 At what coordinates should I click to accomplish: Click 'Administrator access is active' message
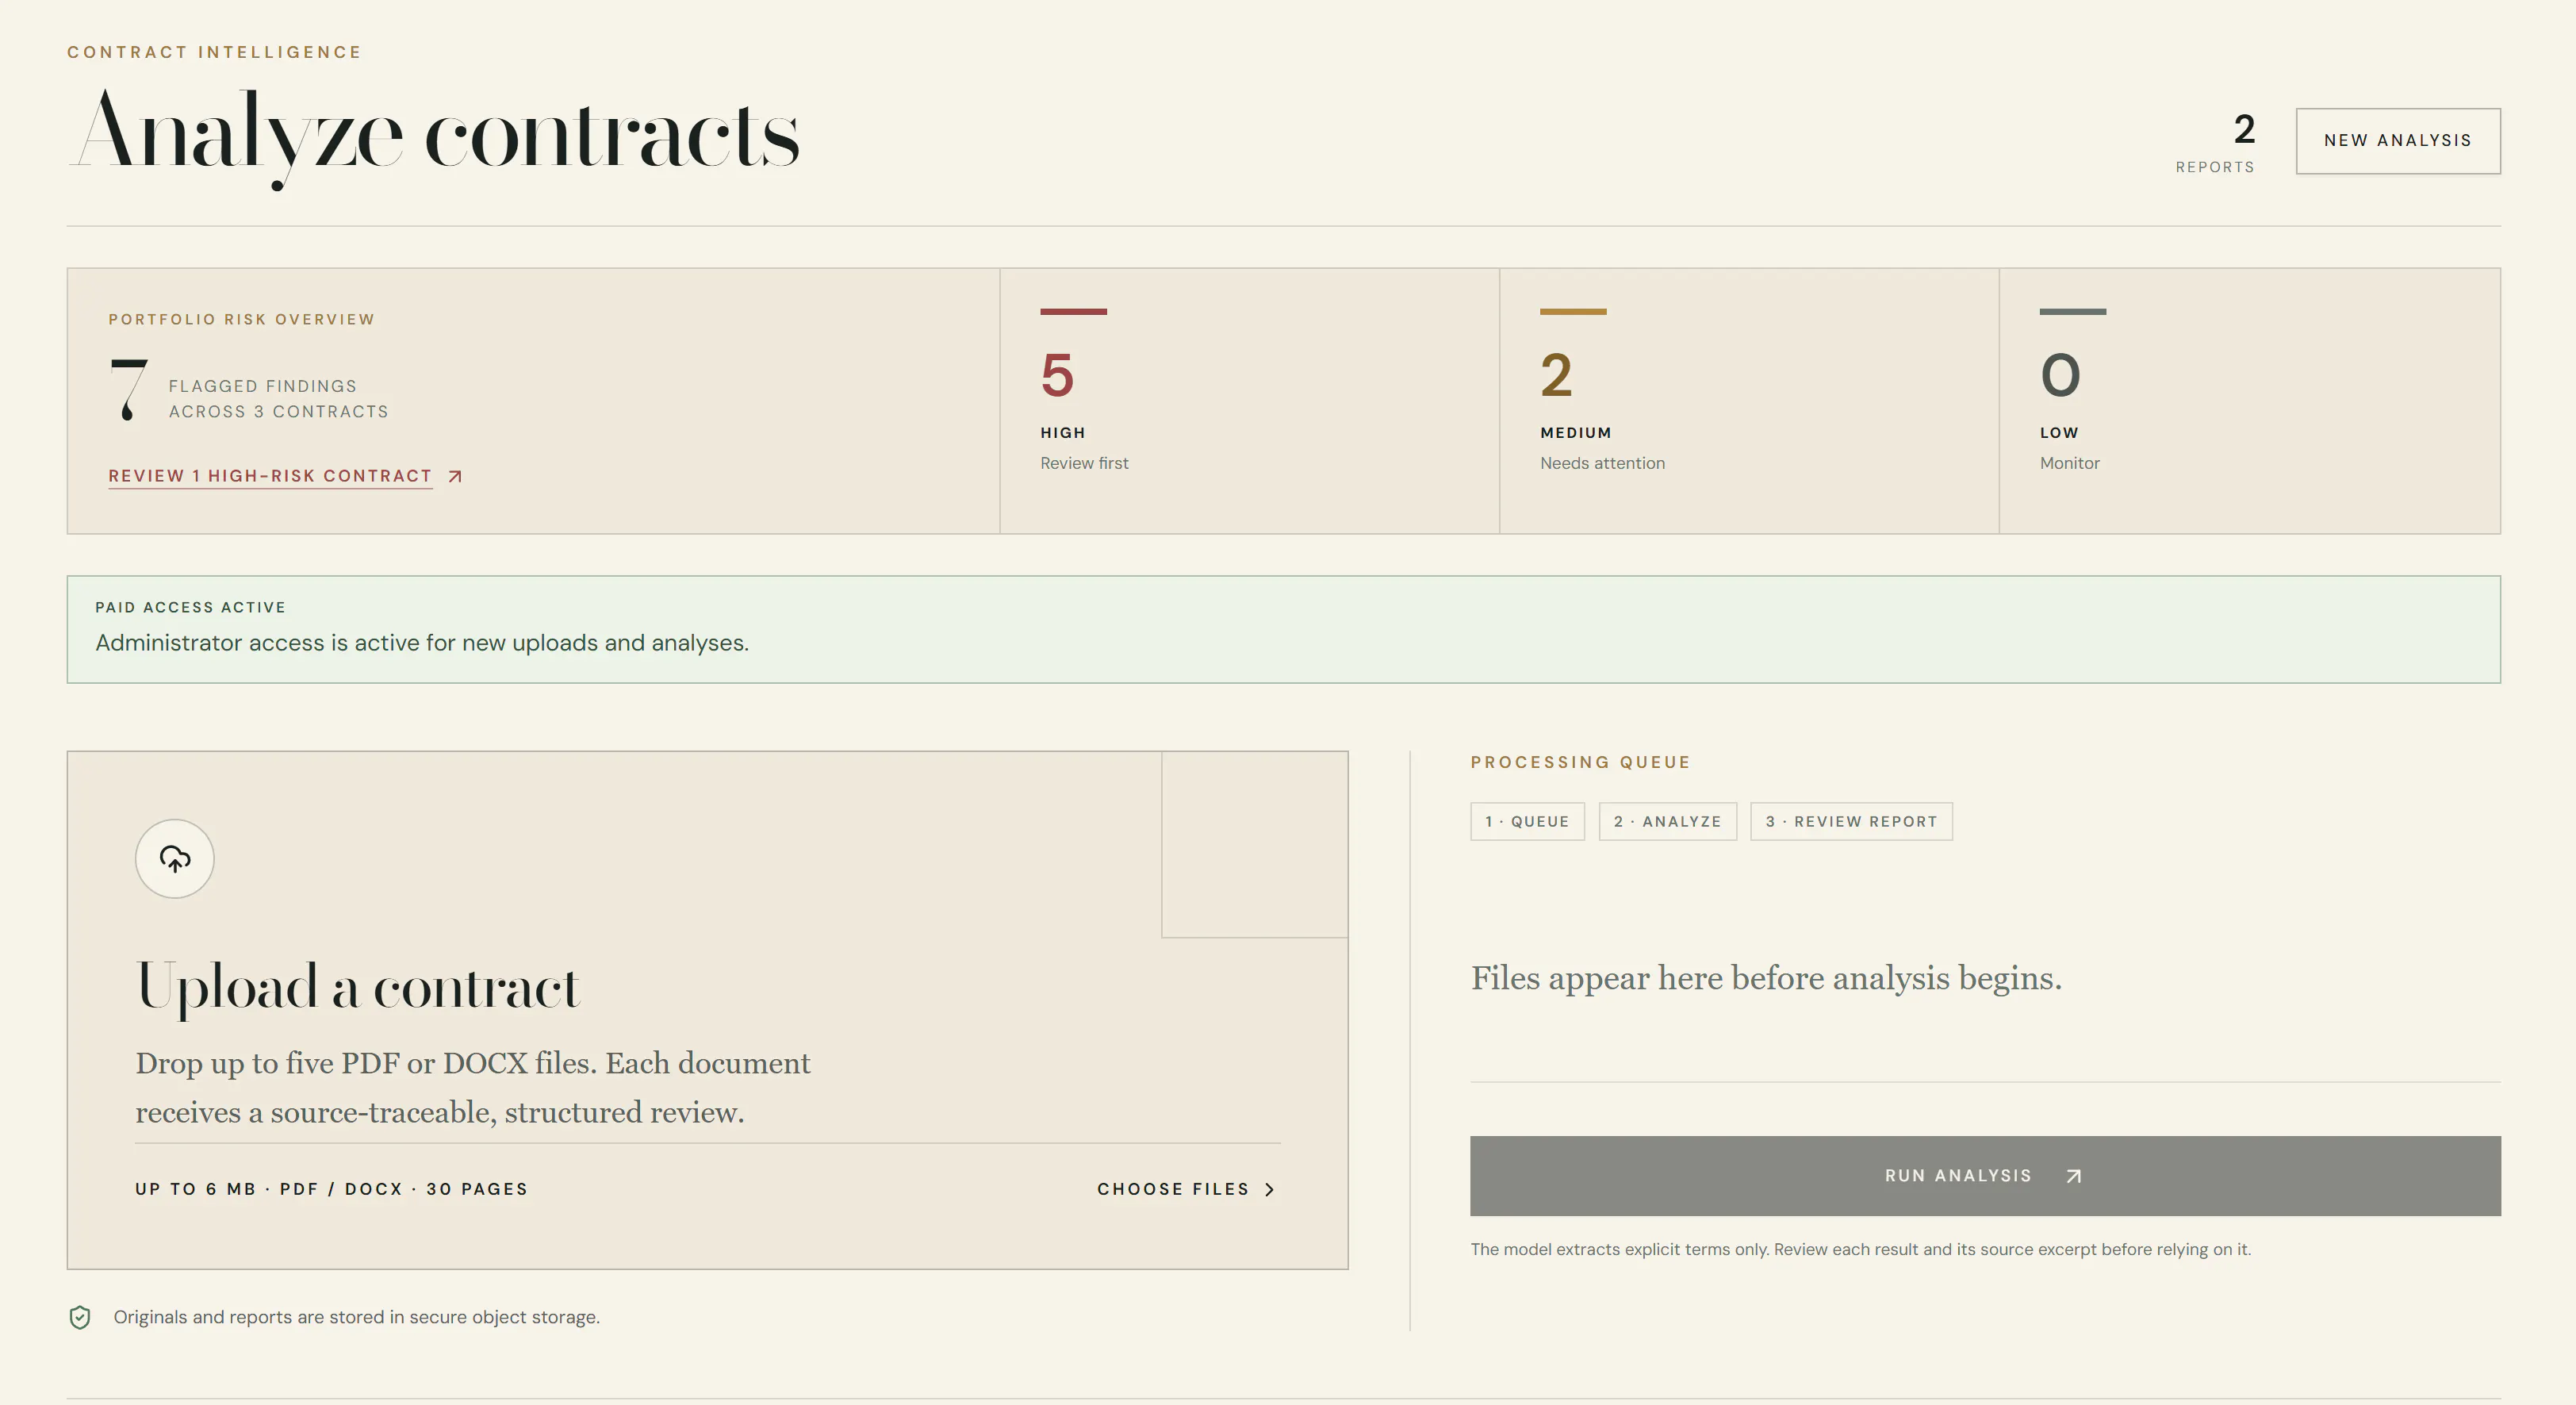422,643
